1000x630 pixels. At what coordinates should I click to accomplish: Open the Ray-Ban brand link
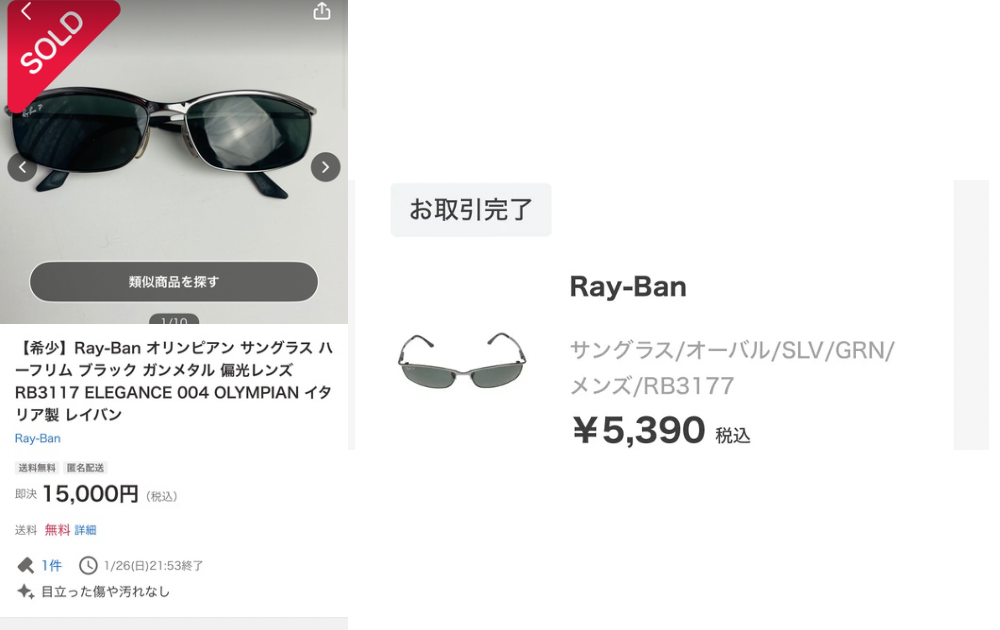[38, 438]
